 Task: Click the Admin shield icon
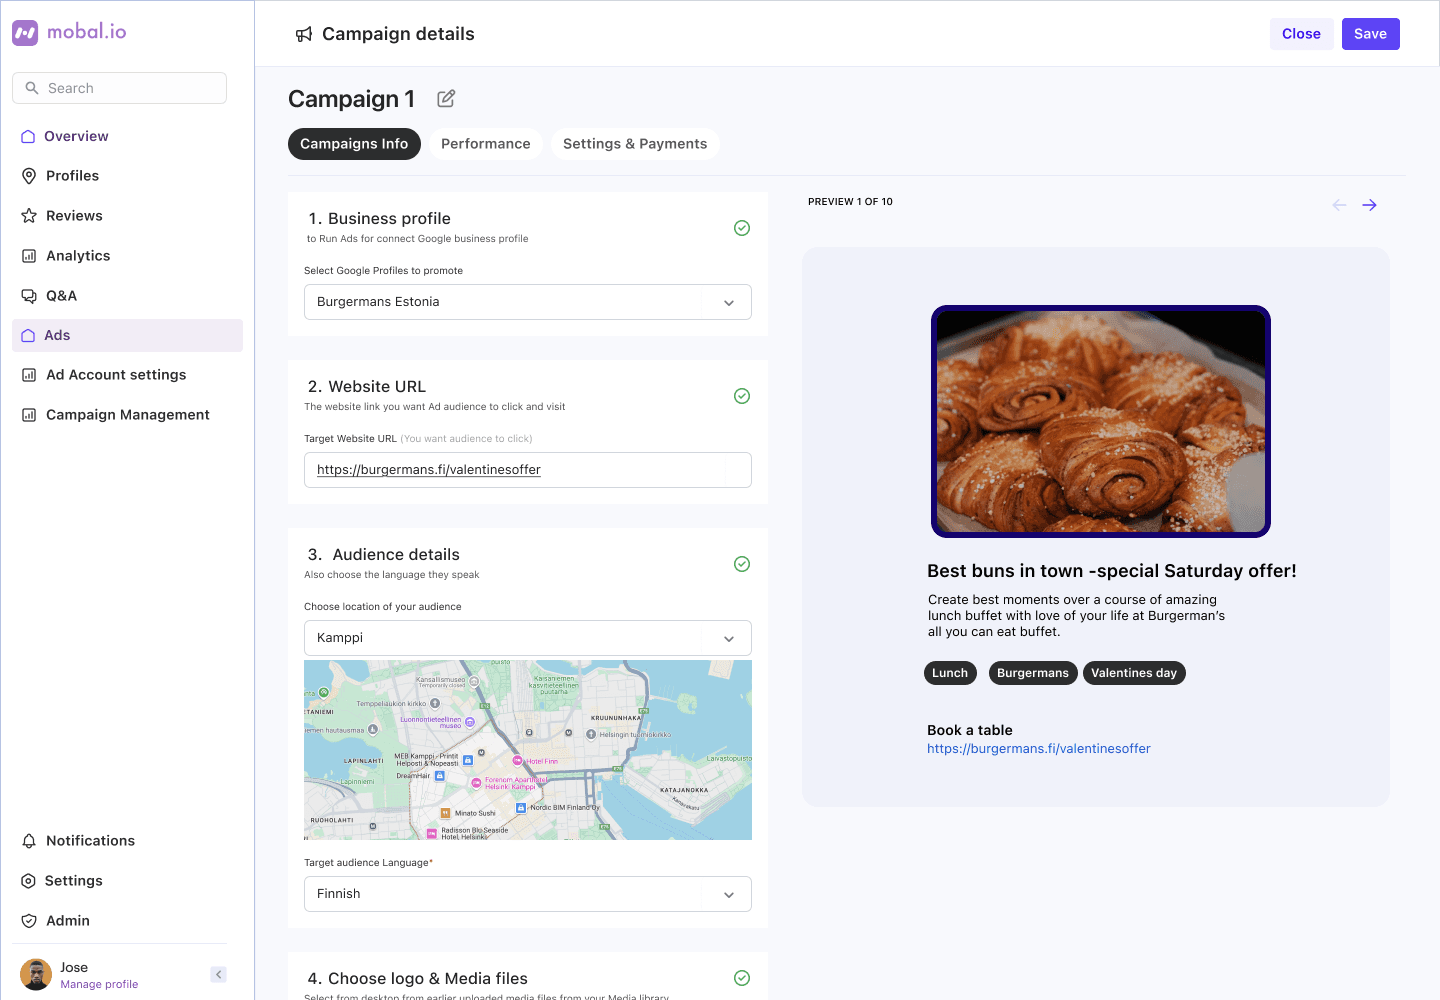click(x=29, y=921)
